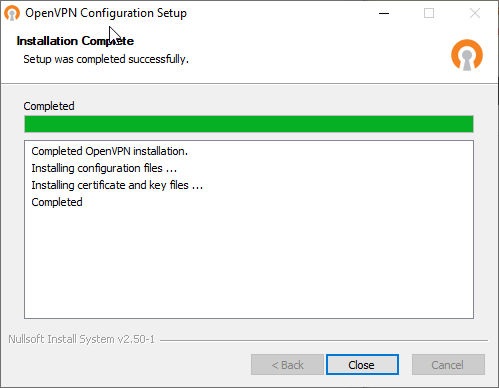
Task: Click the disabled maximize window button
Action: coord(429,13)
